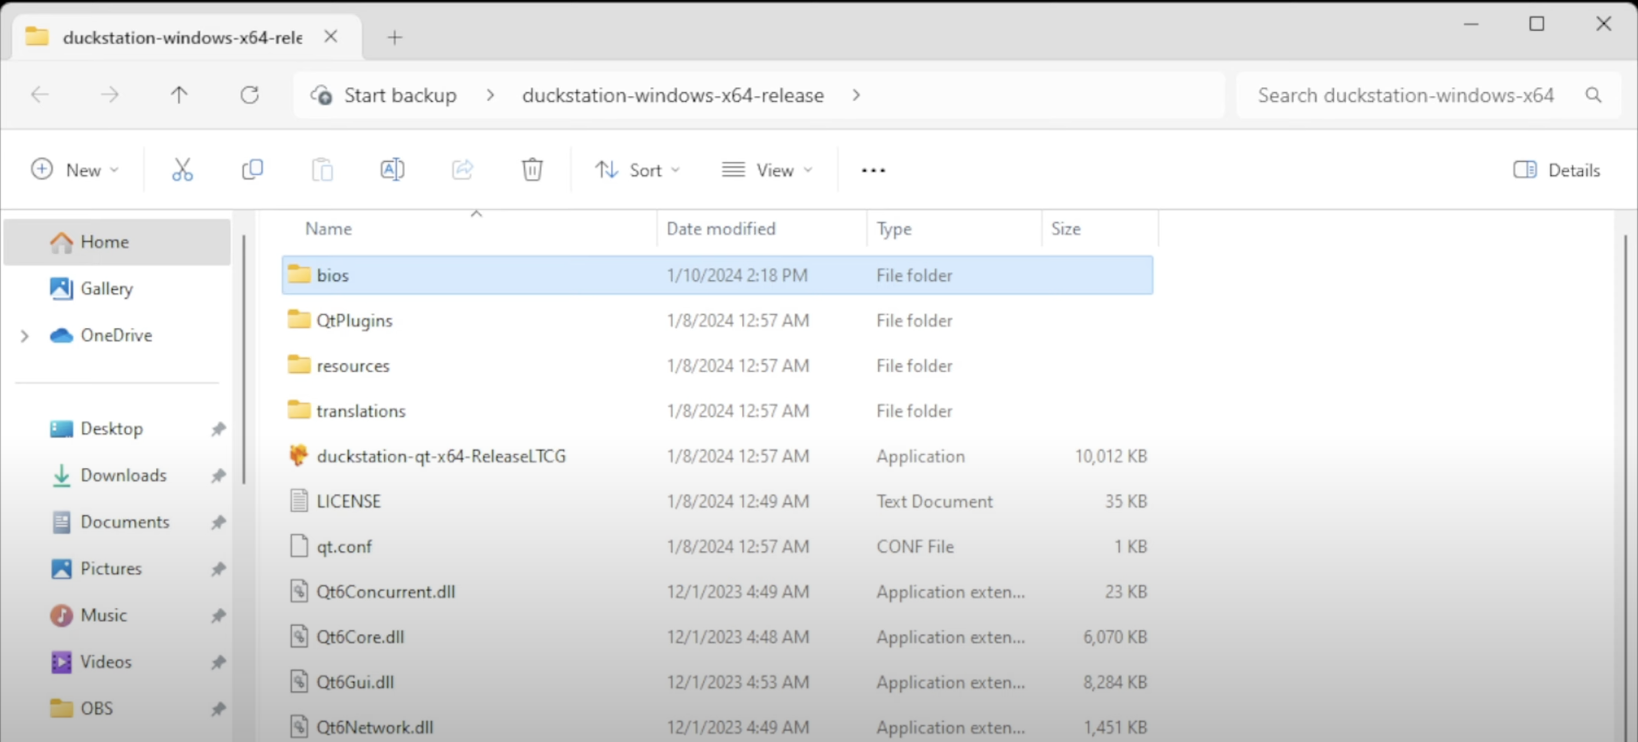This screenshot has height=742, width=1638.
Task: Open the Sort dropdown menu
Action: 638,170
